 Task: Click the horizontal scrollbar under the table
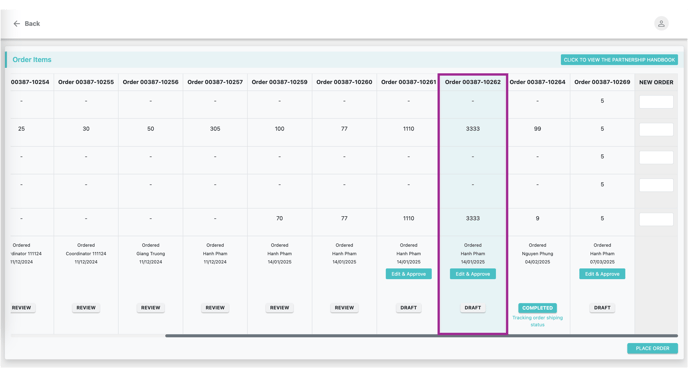[x=421, y=336]
